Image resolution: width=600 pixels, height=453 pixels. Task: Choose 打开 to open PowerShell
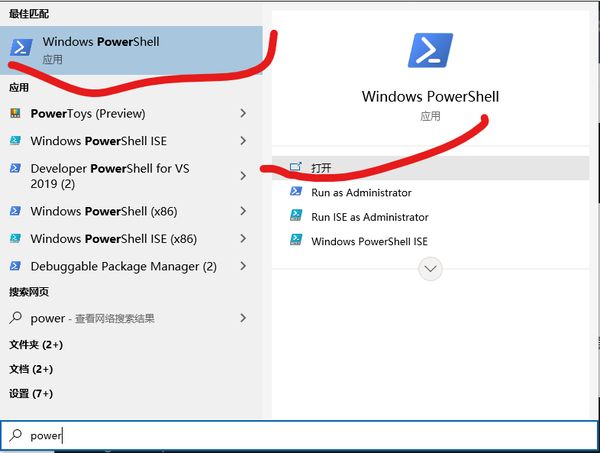click(x=430, y=168)
